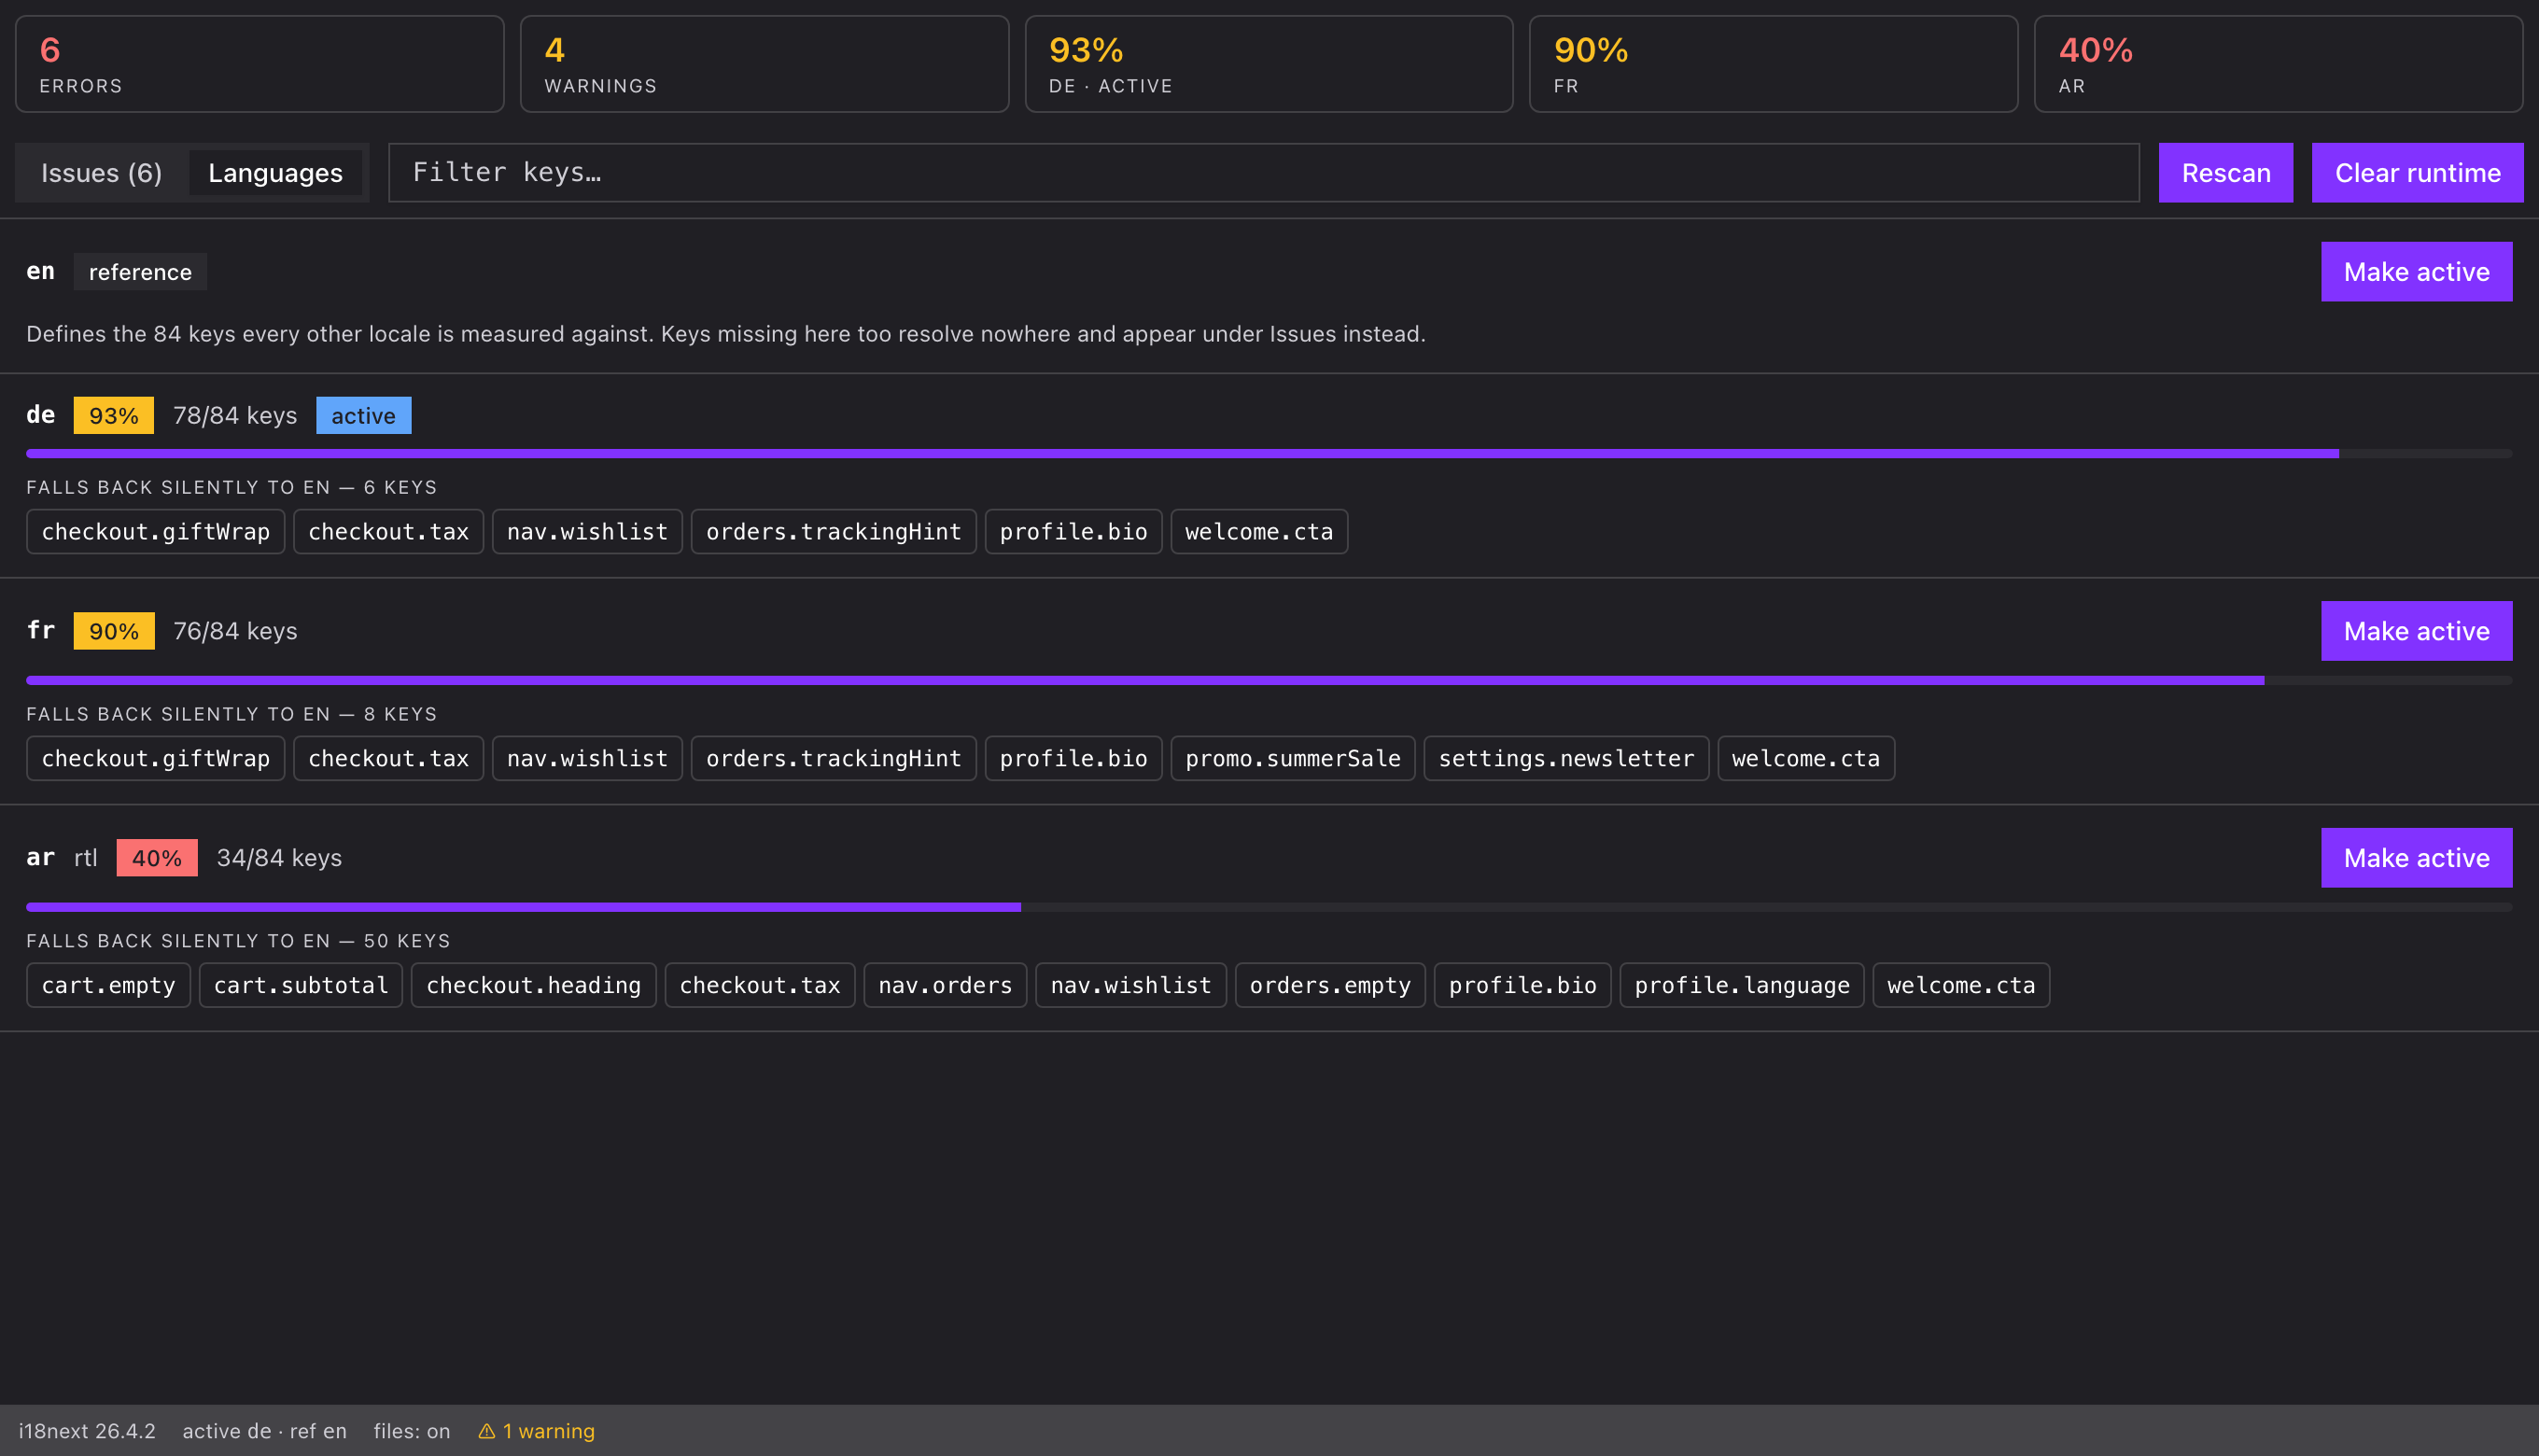This screenshot has height=1456, width=2539.
Task: Click fr's settings.newsletter key chip
Action: pyautogui.click(x=1566, y=759)
